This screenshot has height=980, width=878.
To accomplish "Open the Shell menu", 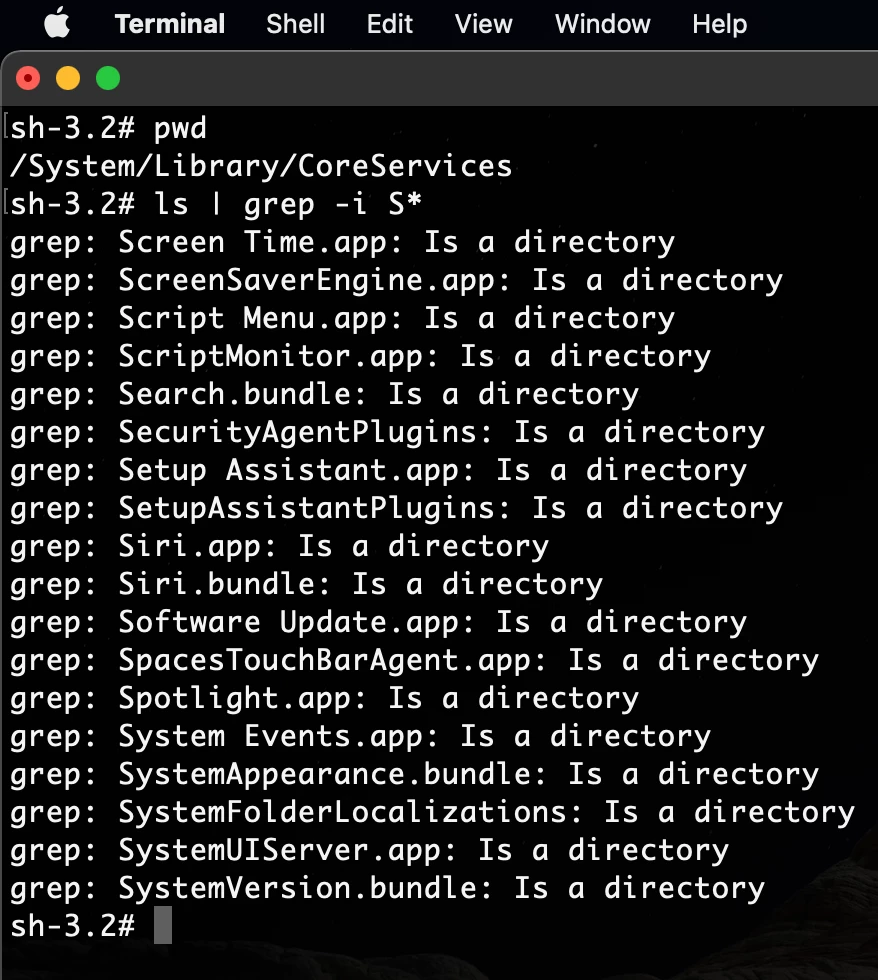I will [296, 24].
